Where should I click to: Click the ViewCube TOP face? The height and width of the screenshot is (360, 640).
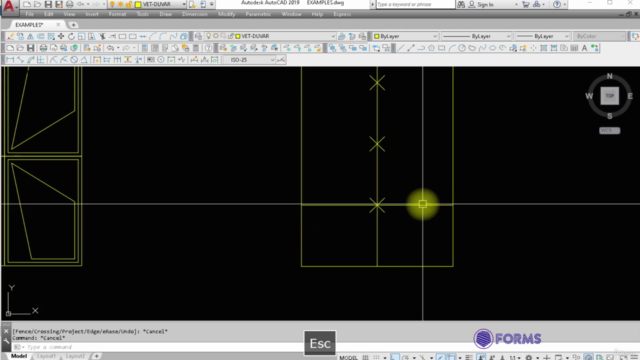pos(609,96)
